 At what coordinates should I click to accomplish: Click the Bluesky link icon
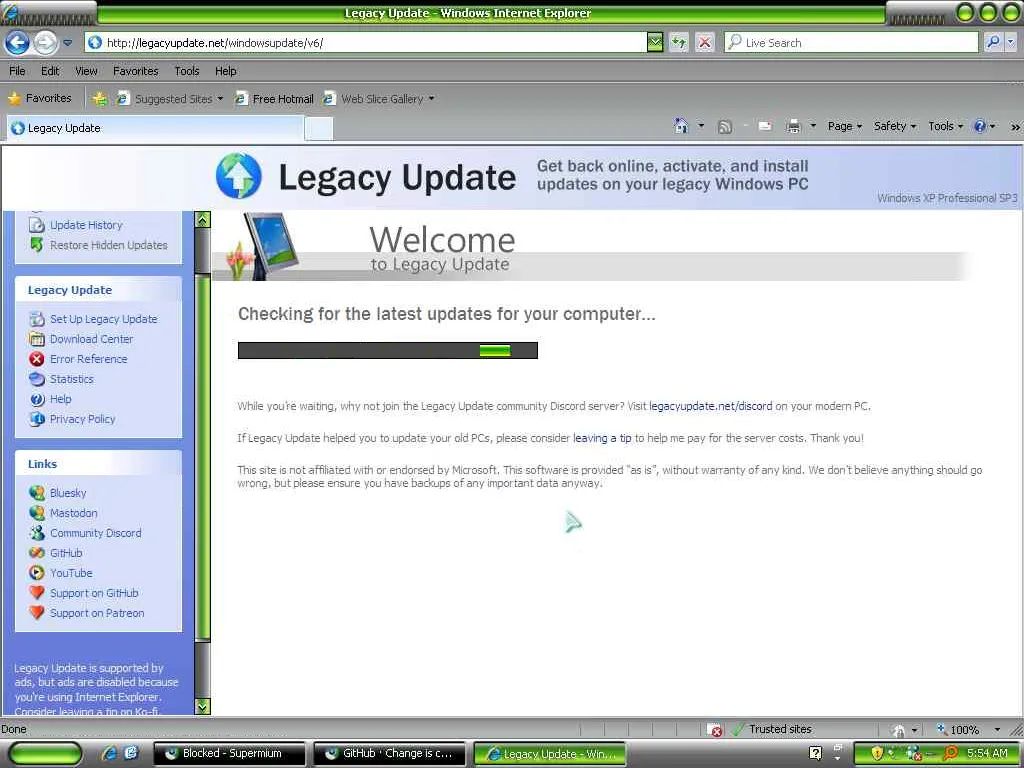tap(37, 493)
